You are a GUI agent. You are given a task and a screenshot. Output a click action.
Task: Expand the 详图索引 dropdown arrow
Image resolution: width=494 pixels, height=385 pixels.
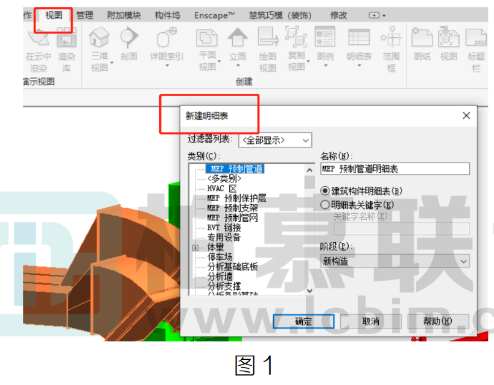[x=167, y=66]
